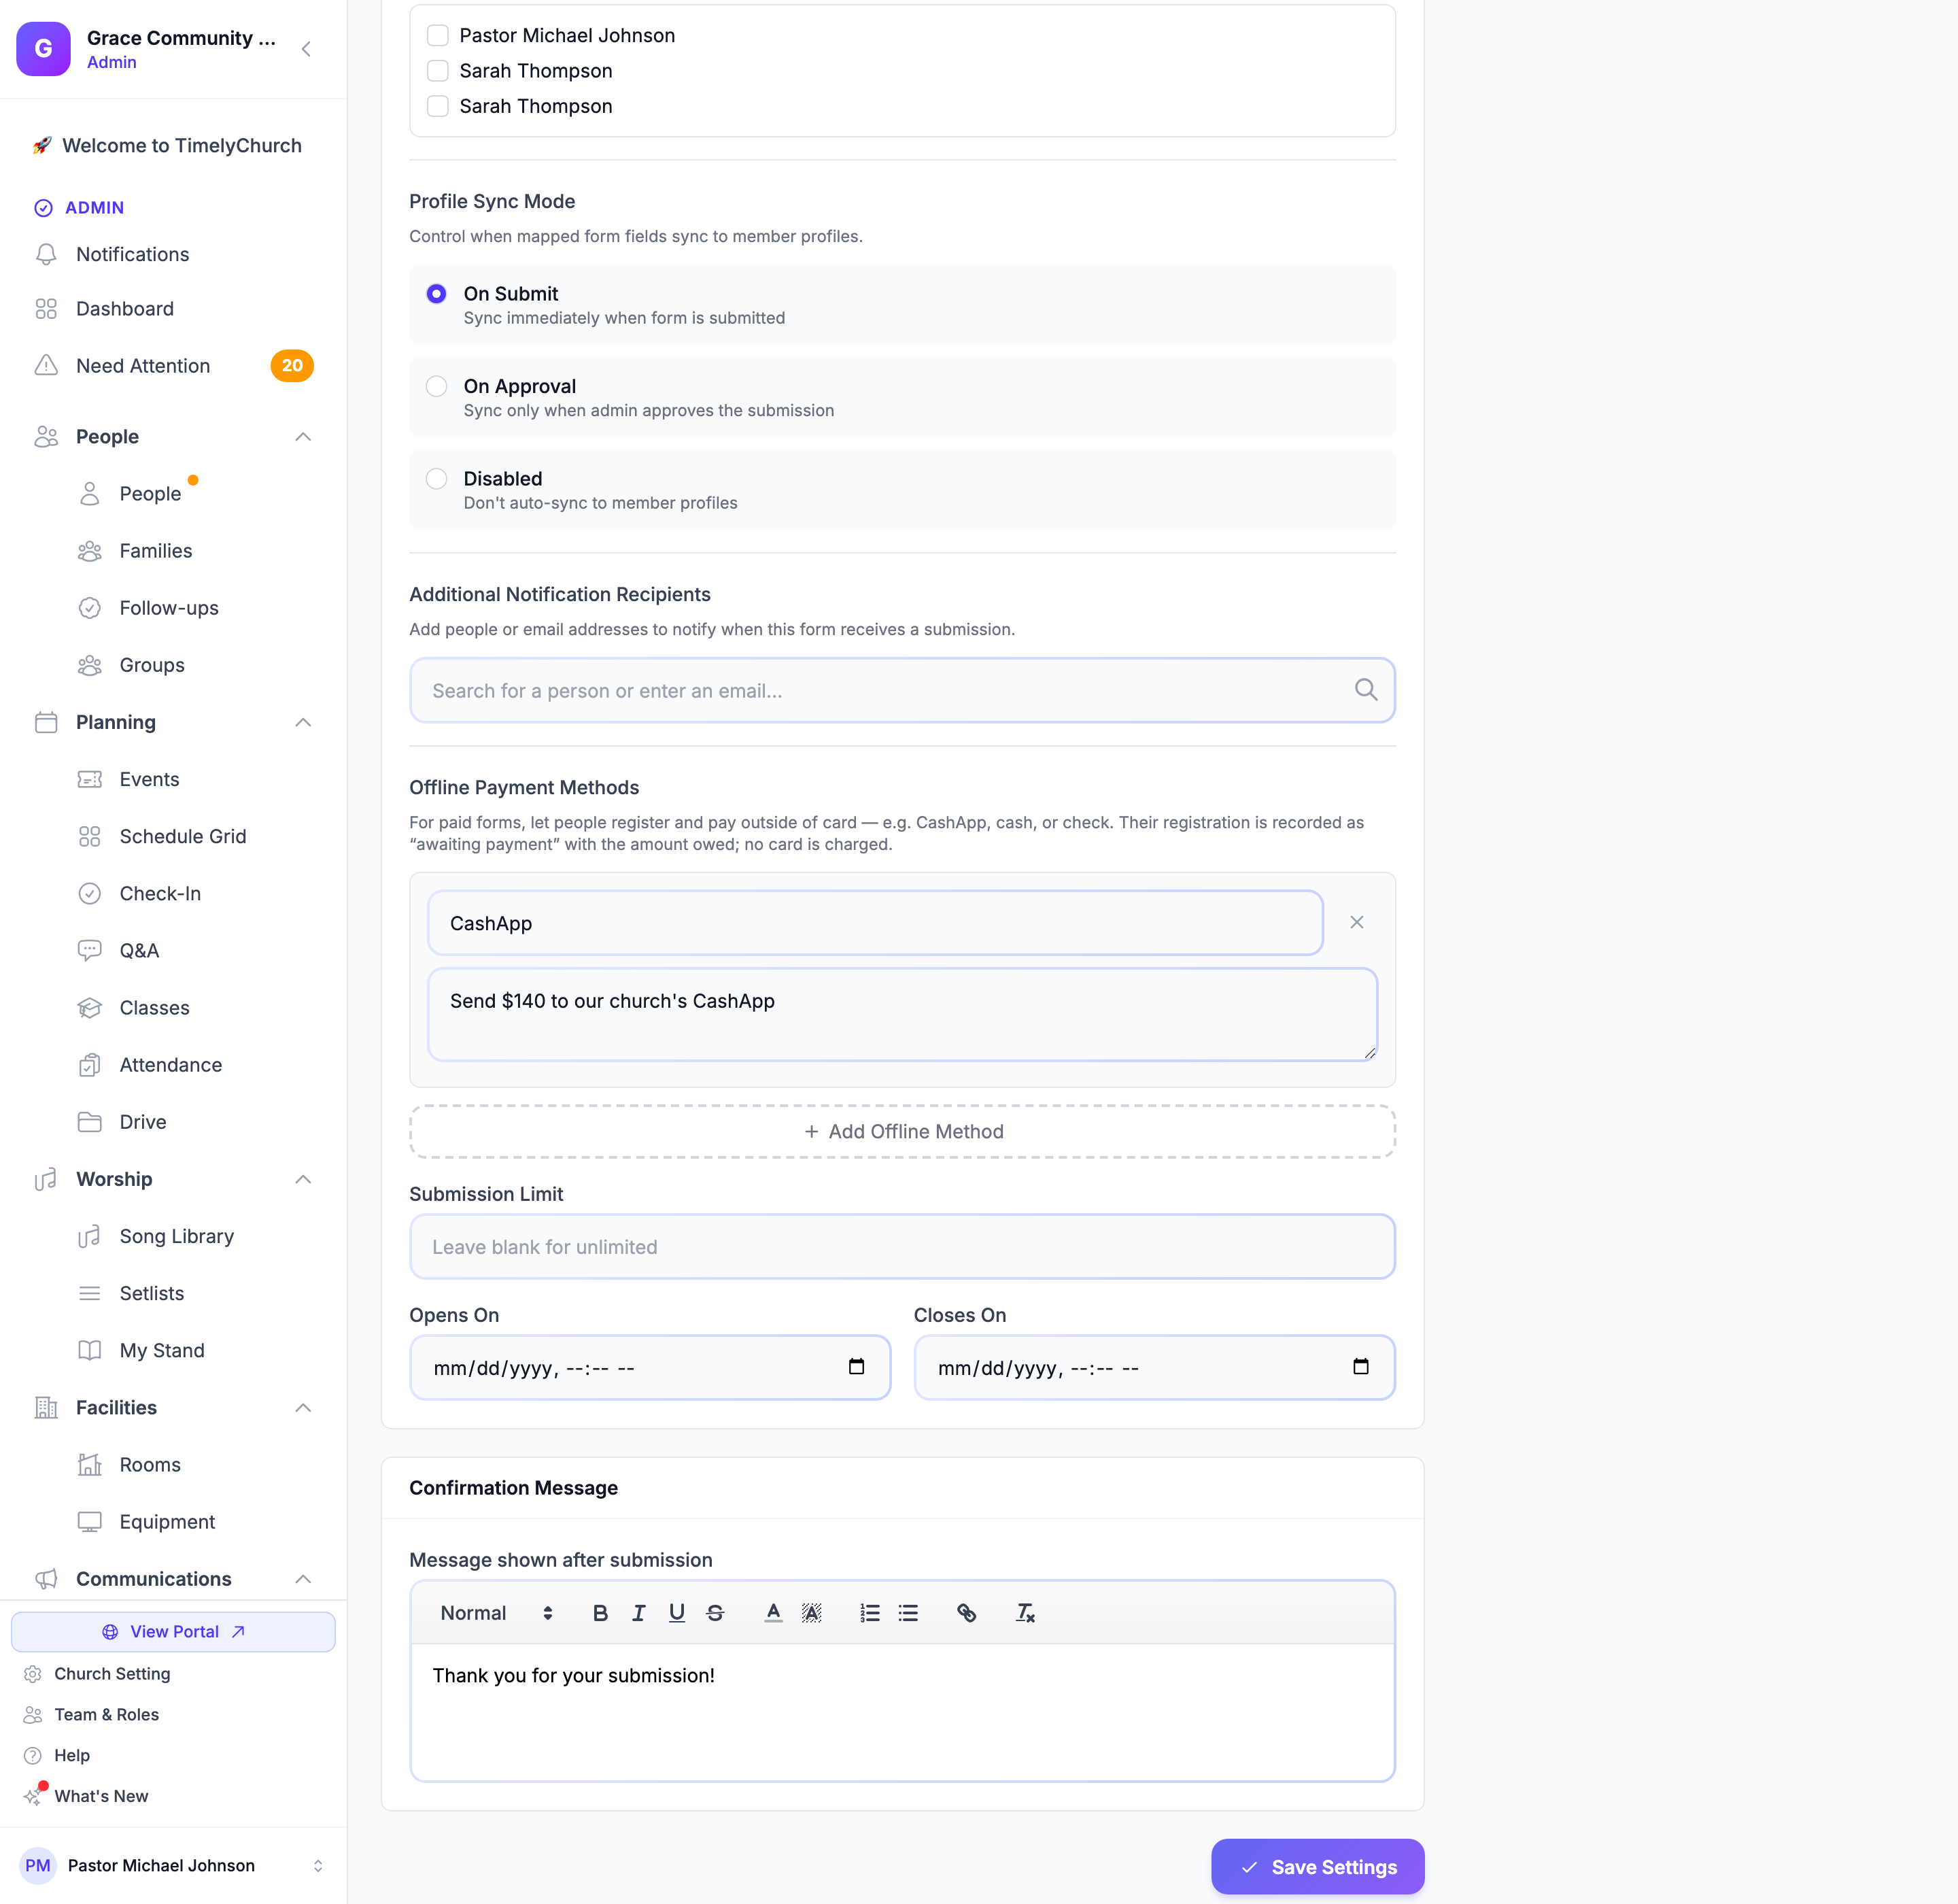Viewport: 1958px width, 1904px height.
Task: Clear text formatting in editor toolbar
Action: (x=1025, y=1613)
